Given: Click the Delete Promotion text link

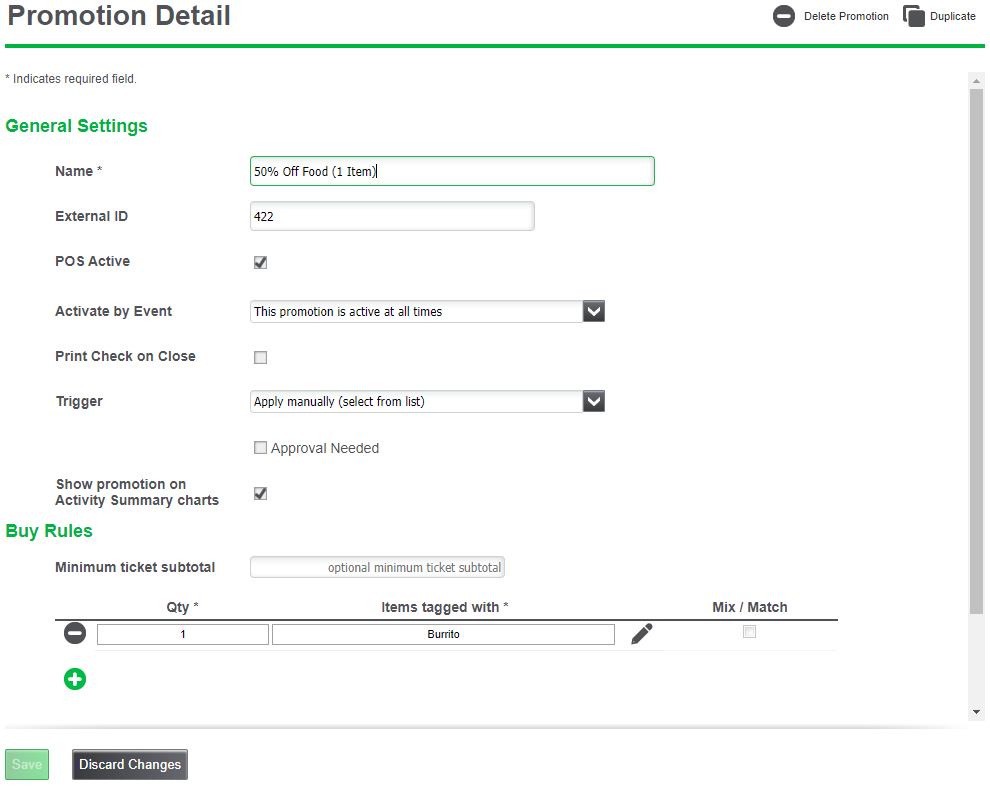Looking at the screenshot, I should coord(846,17).
